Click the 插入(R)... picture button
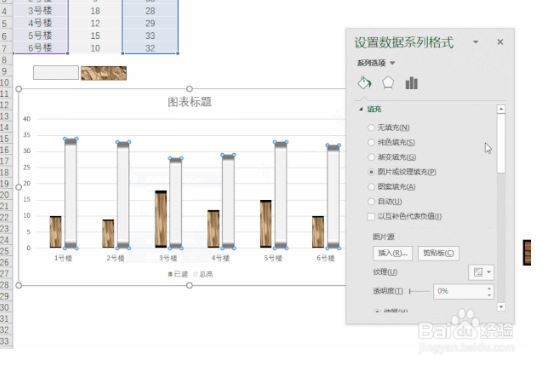This screenshot has height=367, width=546. (x=393, y=253)
